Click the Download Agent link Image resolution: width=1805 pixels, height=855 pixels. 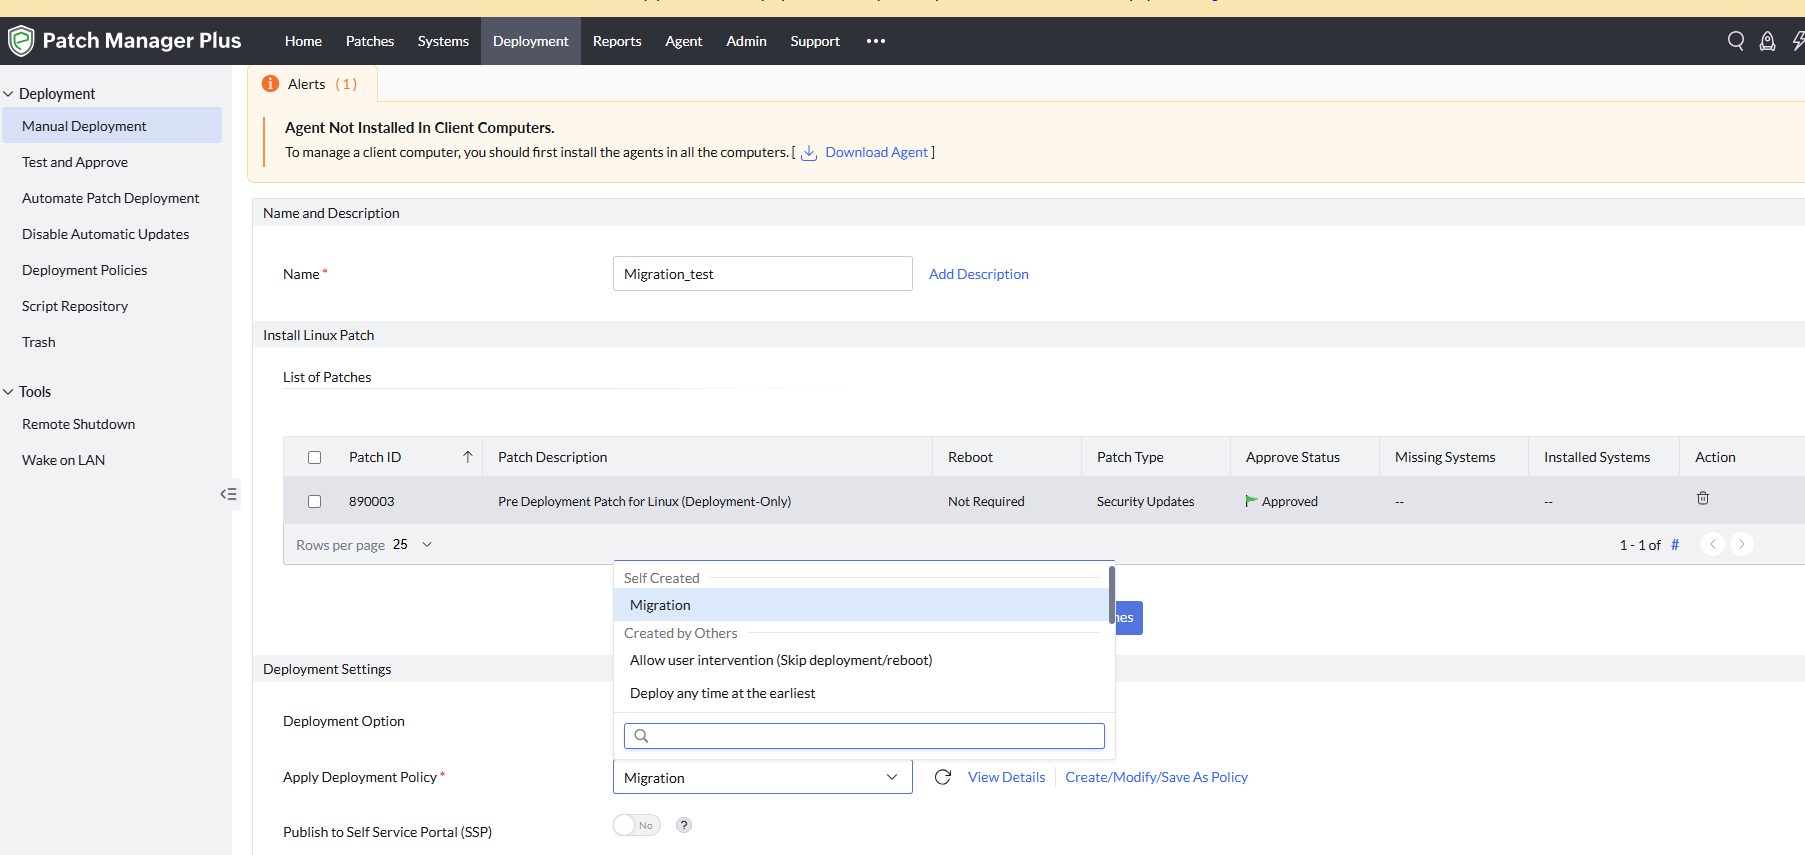coord(876,152)
